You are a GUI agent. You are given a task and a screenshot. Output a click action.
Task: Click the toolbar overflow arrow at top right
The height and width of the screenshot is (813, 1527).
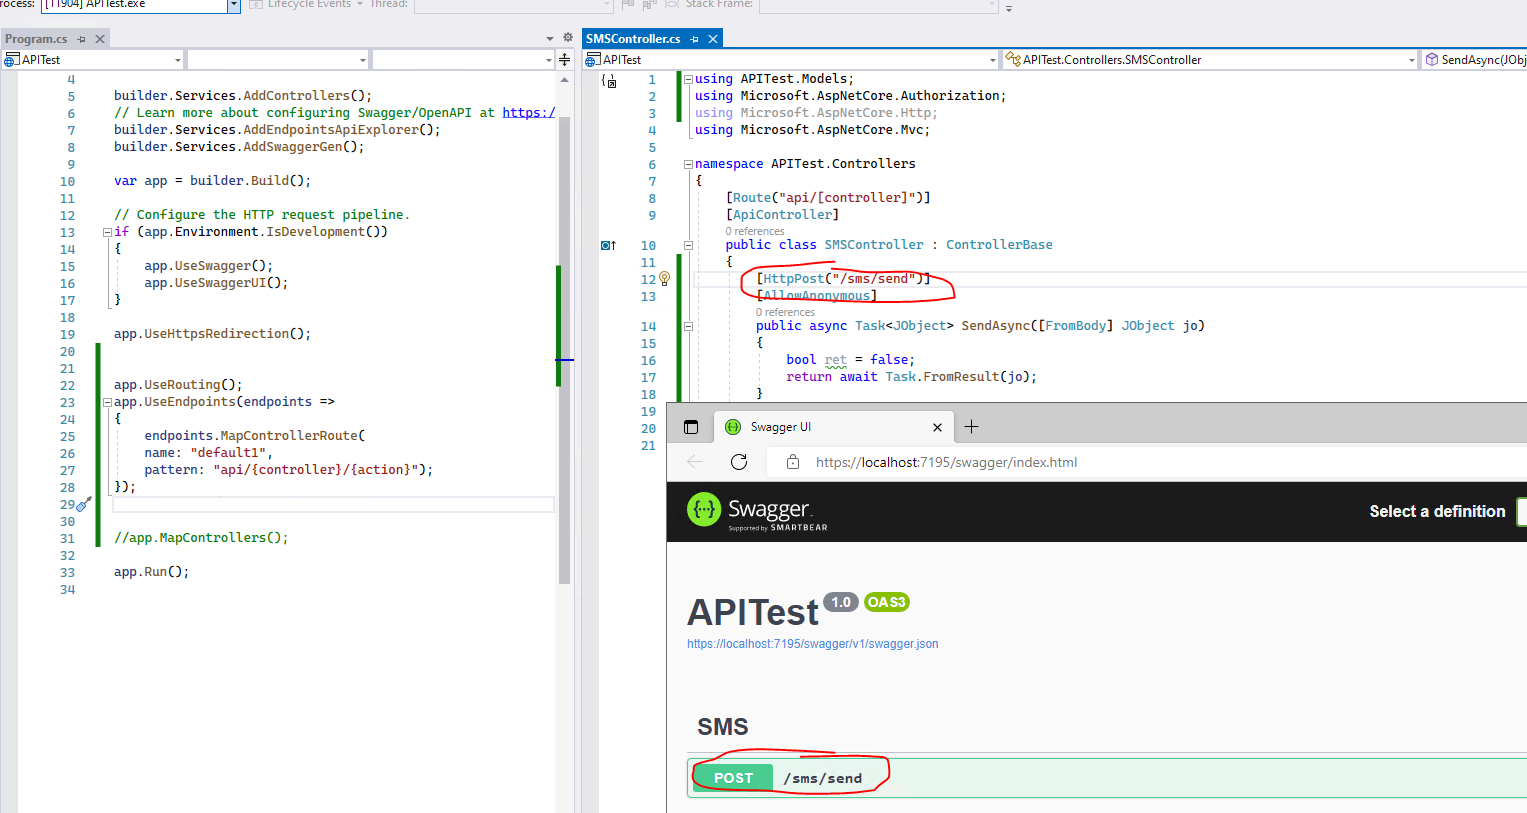[x=1009, y=8]
